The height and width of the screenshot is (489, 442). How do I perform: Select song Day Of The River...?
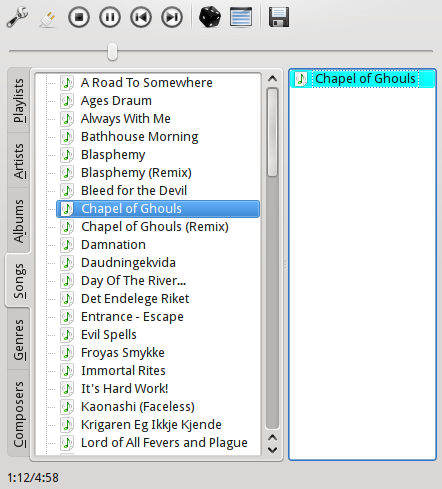pyautogui.click(x=134, y=281)
